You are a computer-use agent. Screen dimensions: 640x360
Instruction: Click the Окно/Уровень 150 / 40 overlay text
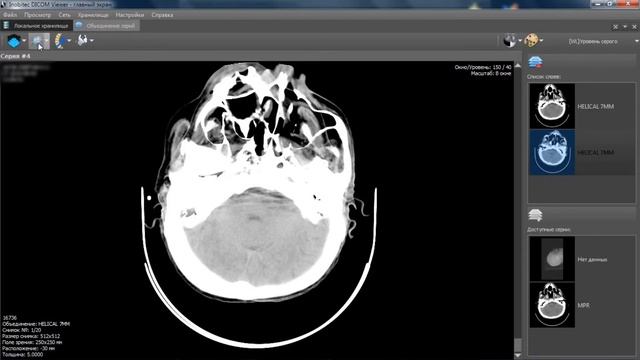[482, 67]
